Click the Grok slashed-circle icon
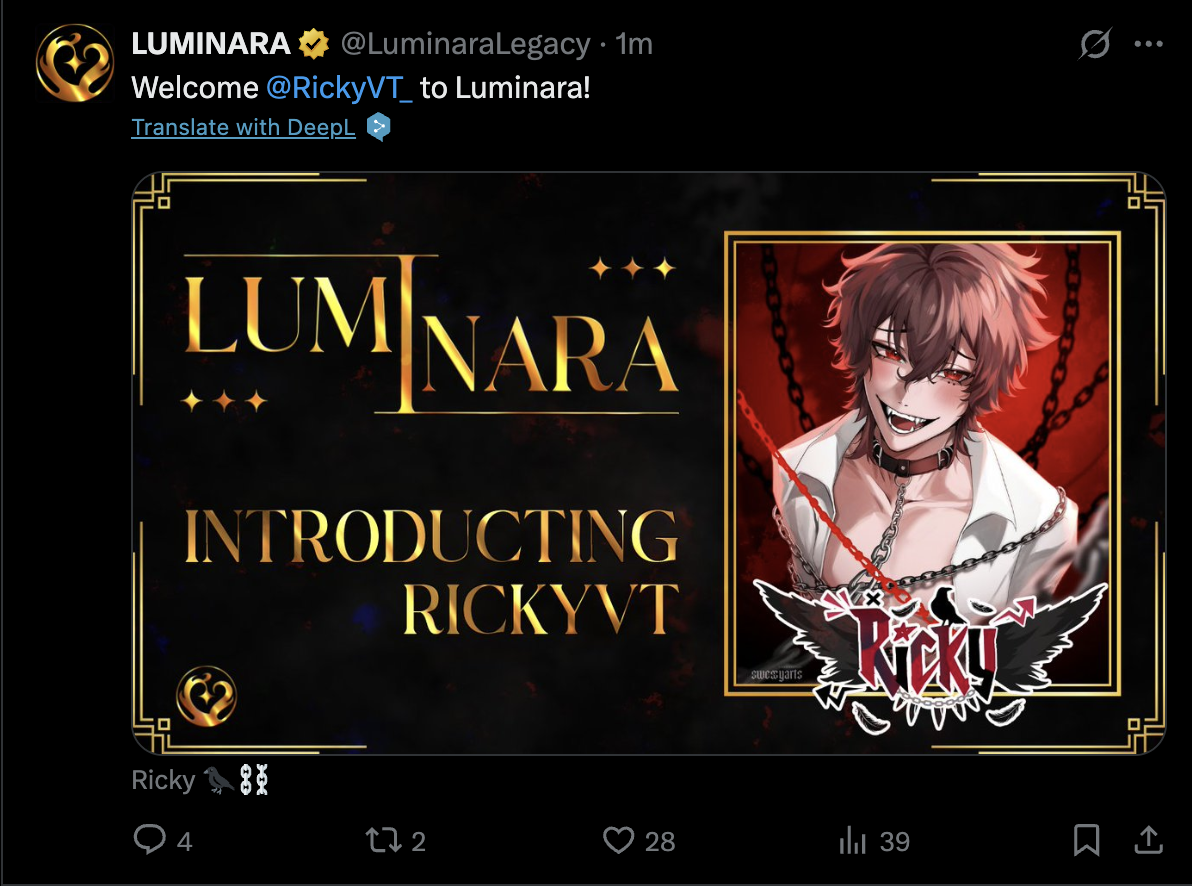 click(x=1095, y=43)
